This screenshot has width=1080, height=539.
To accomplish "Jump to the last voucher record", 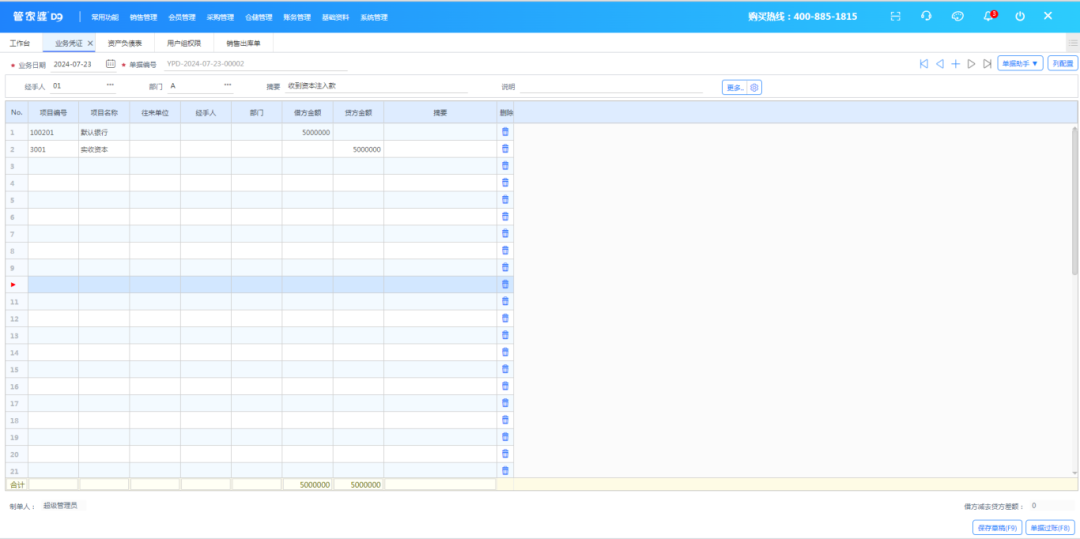I will pos(987,64).
